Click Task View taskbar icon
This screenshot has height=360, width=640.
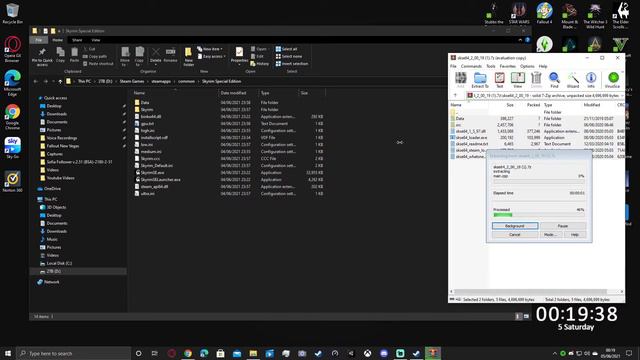(x=154, y=353)
